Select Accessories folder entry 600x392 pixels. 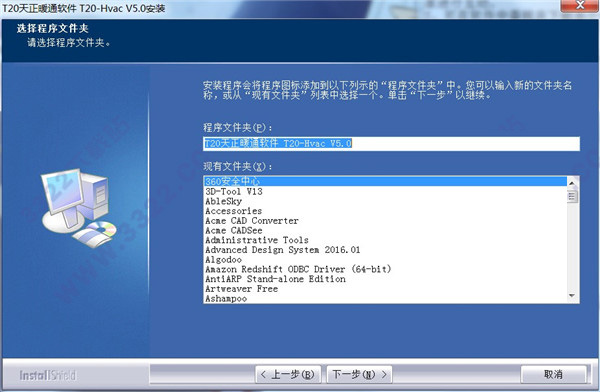click(x=385, y=211)
